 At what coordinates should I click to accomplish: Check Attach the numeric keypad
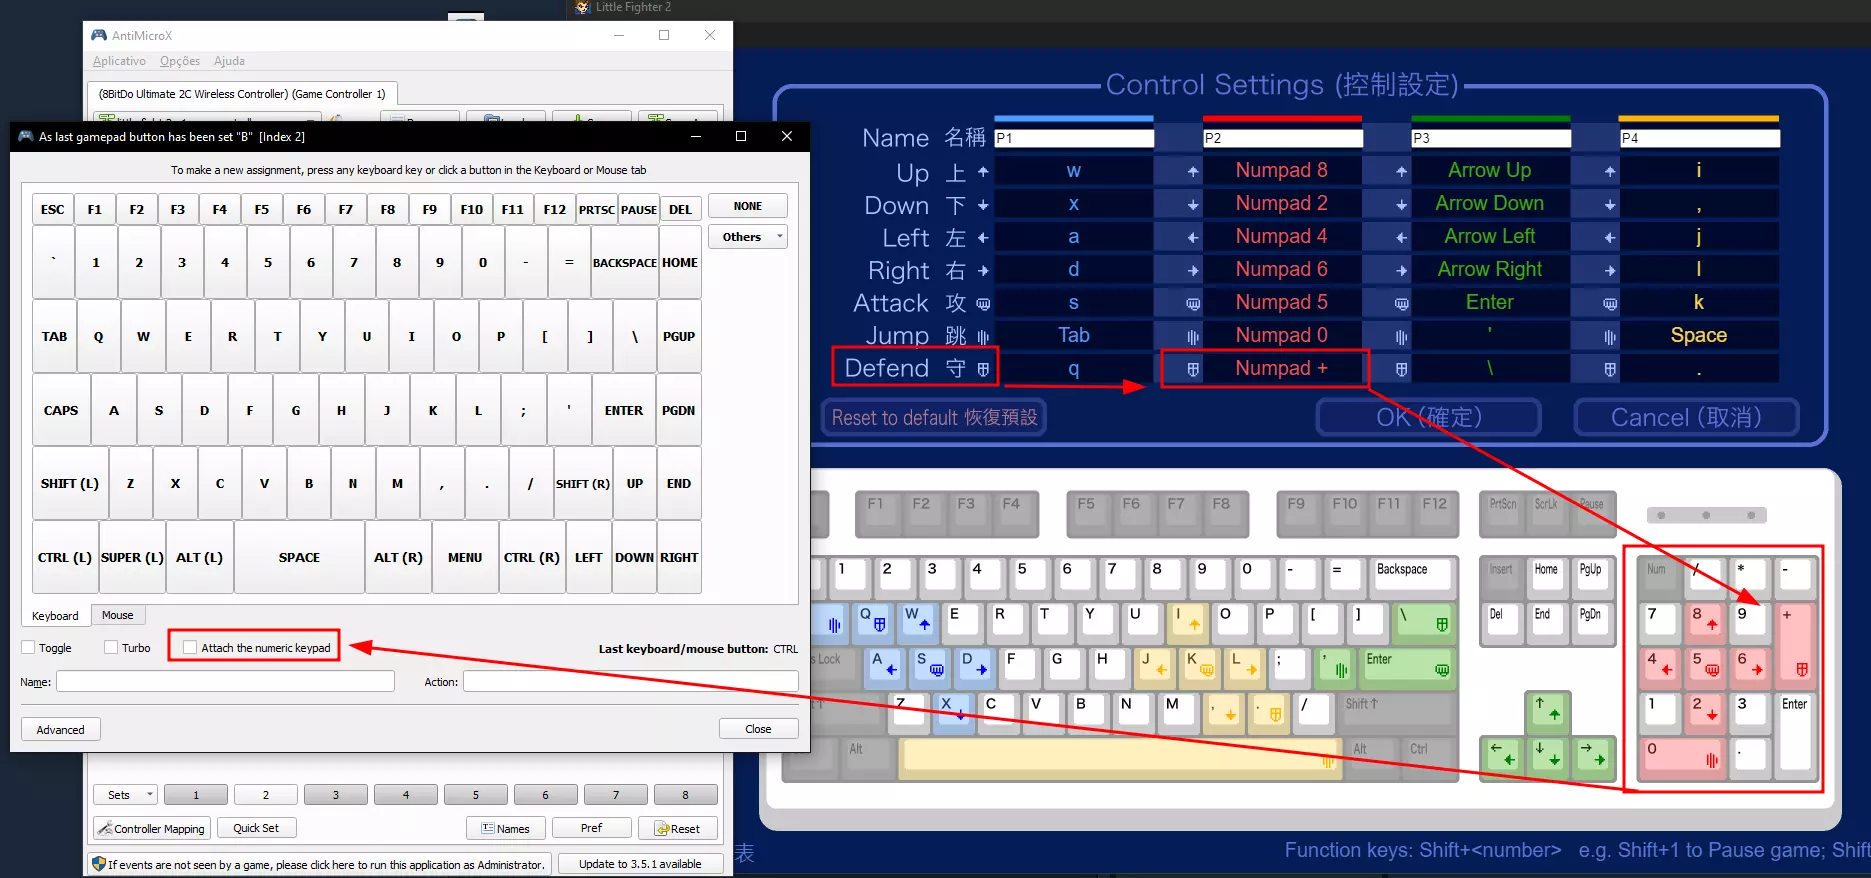(x=190, y=648)
